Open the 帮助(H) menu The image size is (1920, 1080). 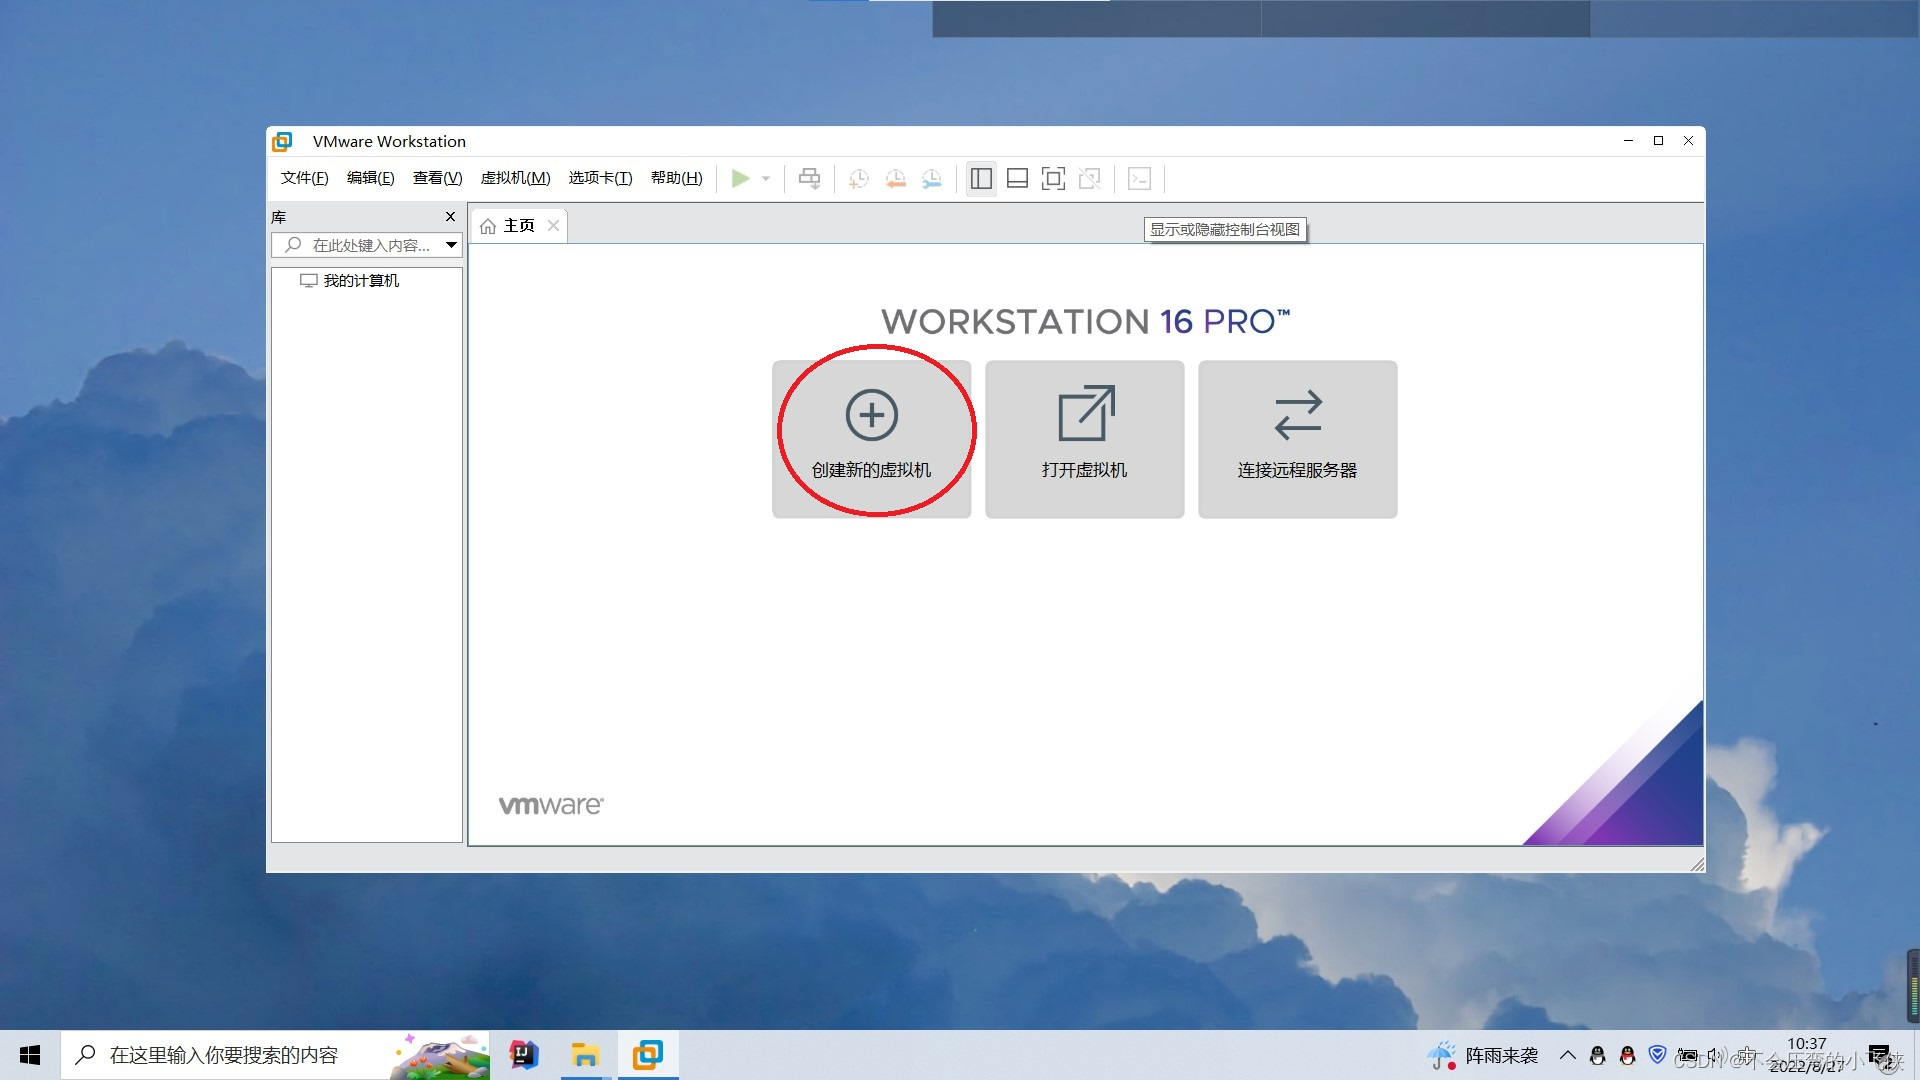click(x=676, y=178)
